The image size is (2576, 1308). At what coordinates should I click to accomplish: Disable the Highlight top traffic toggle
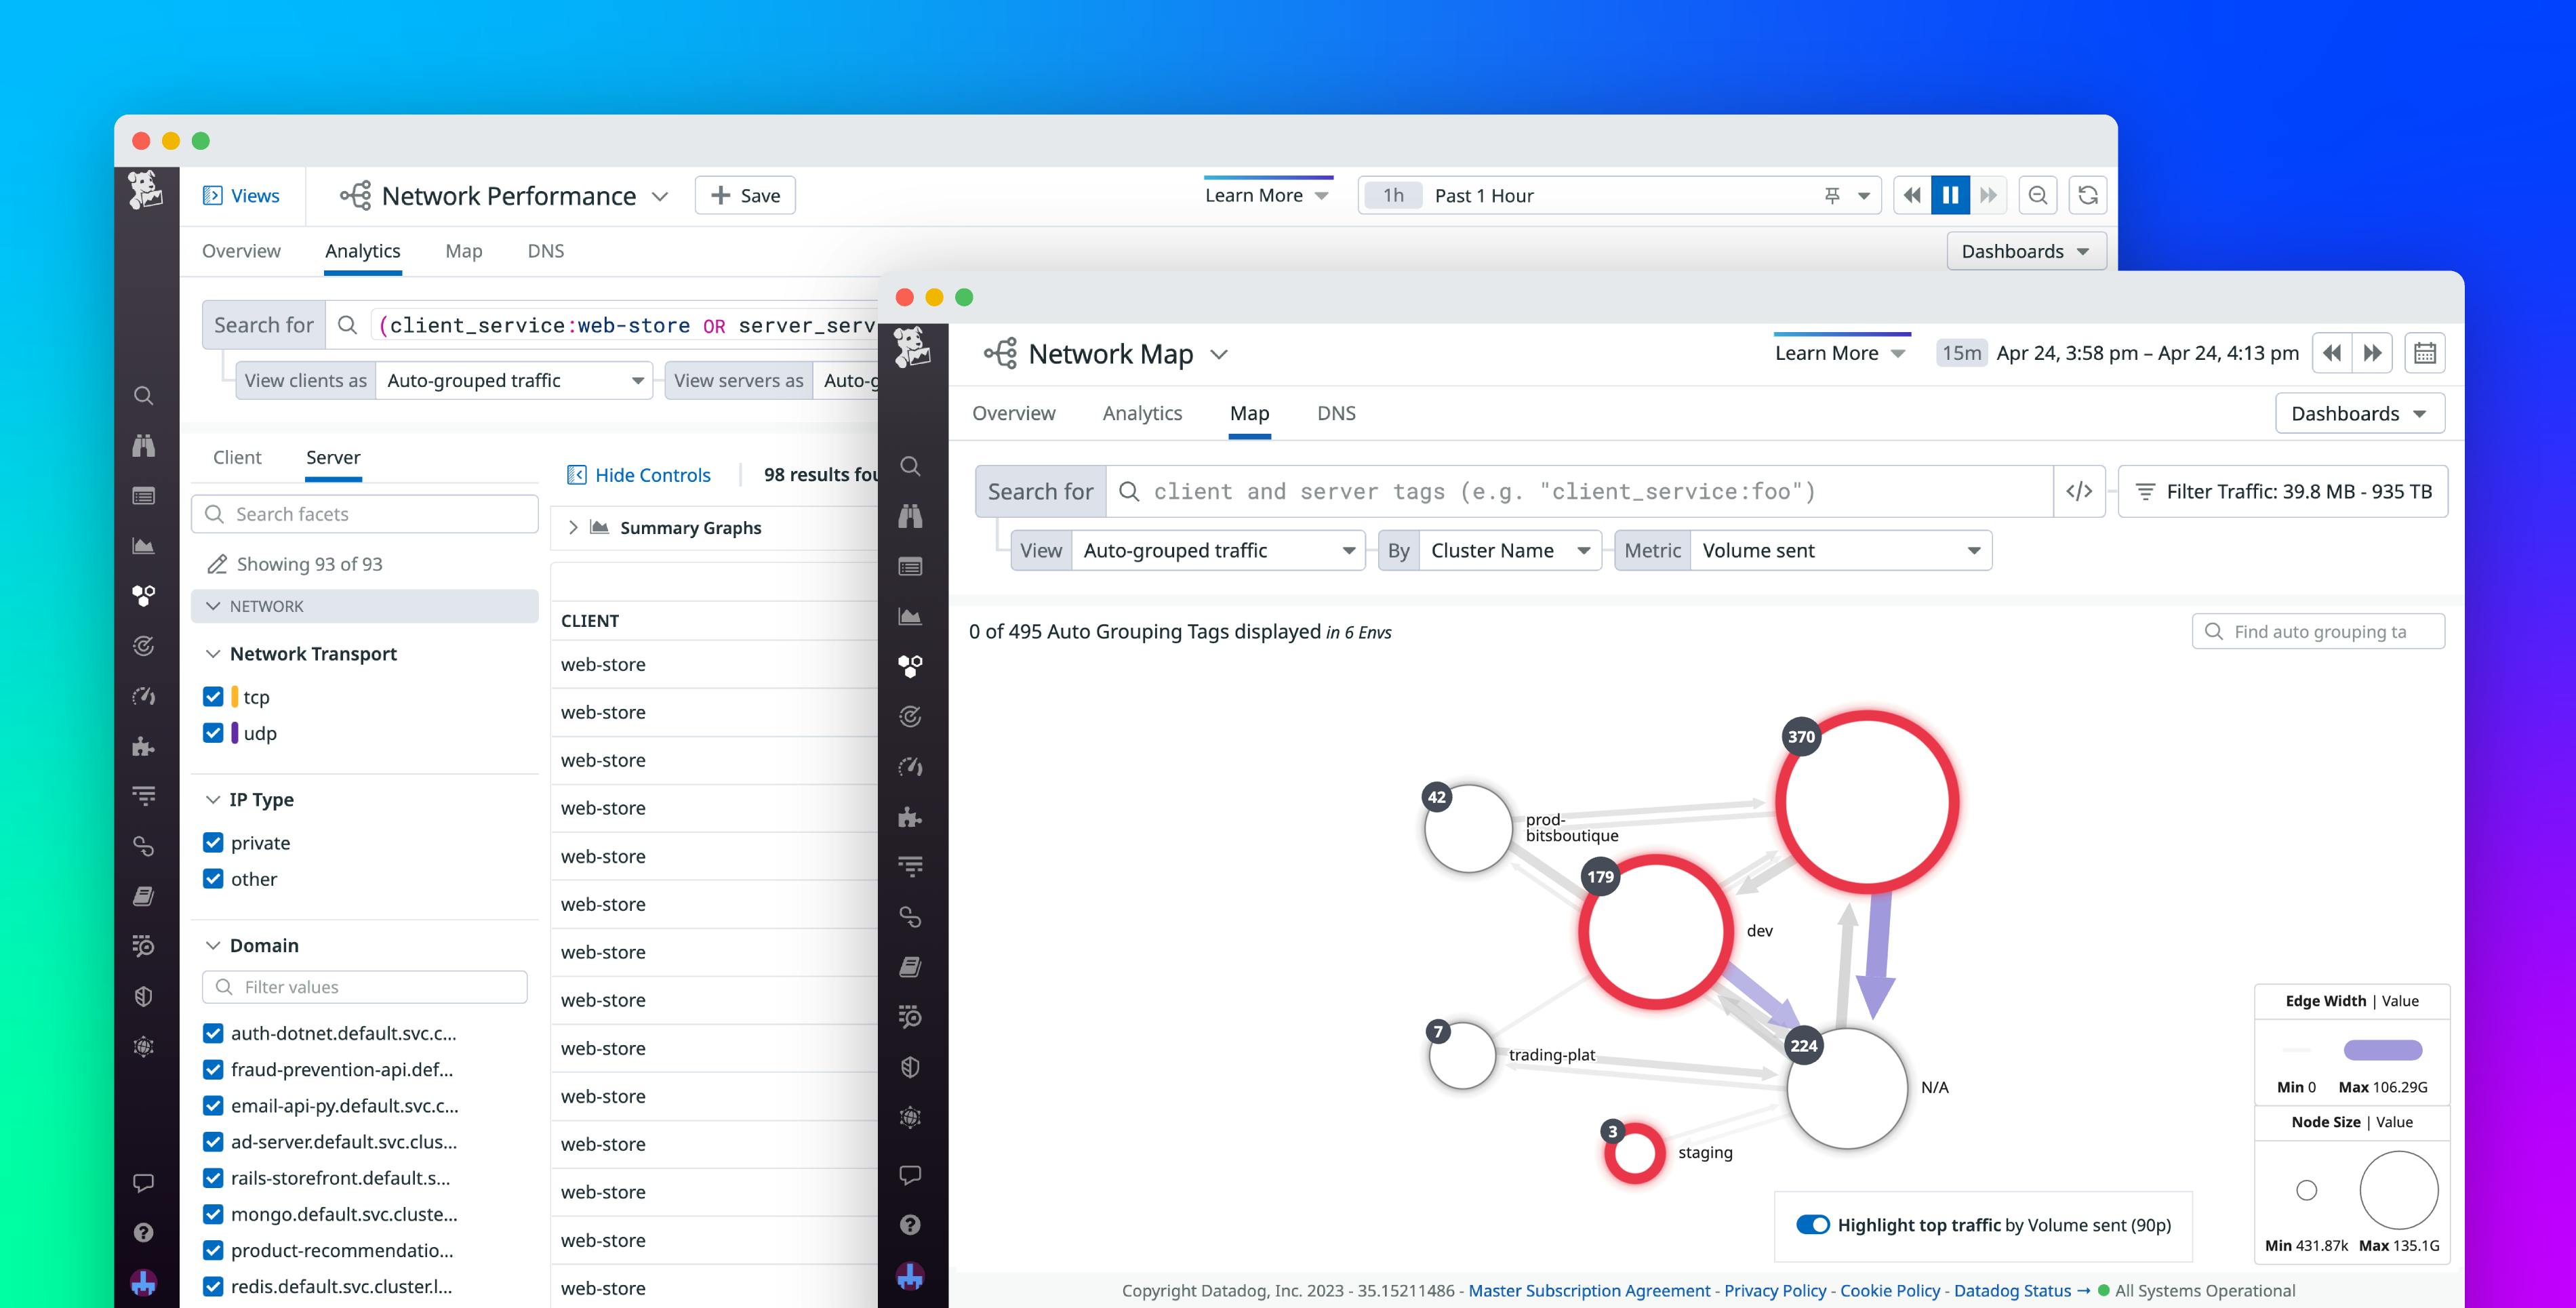click(1814, 1224)
